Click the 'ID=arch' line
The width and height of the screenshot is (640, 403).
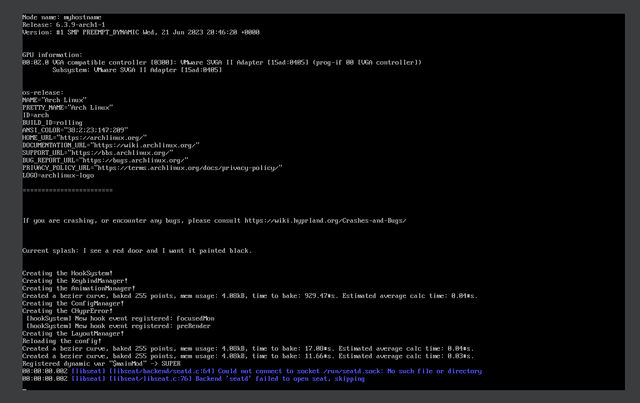point(36,115)
